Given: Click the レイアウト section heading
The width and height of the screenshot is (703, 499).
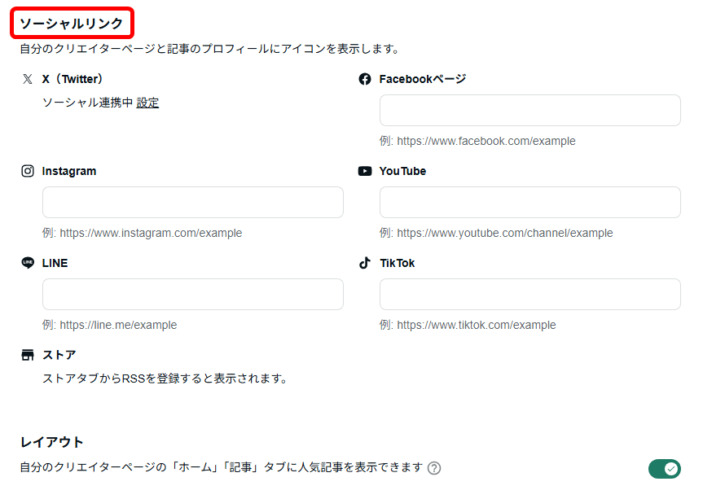Looking at the screenshot, I should pos(52,441).
